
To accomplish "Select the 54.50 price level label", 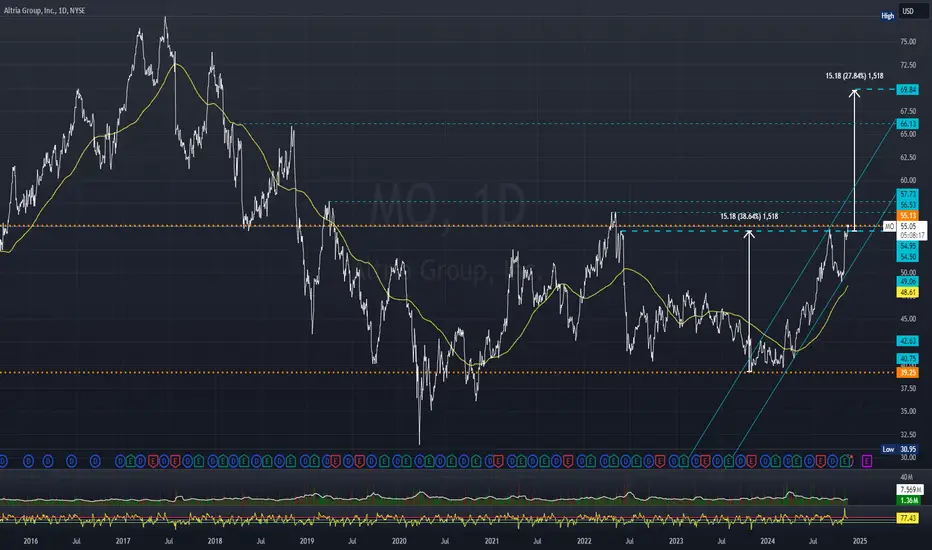I will (x=908, y=257).
